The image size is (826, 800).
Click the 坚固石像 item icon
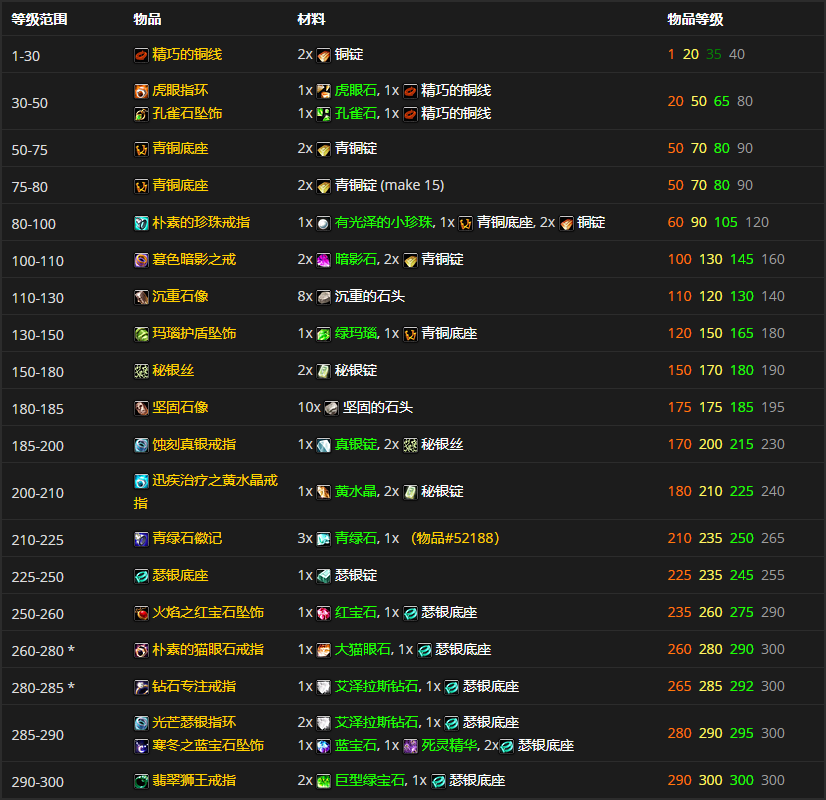click(141, 408)
